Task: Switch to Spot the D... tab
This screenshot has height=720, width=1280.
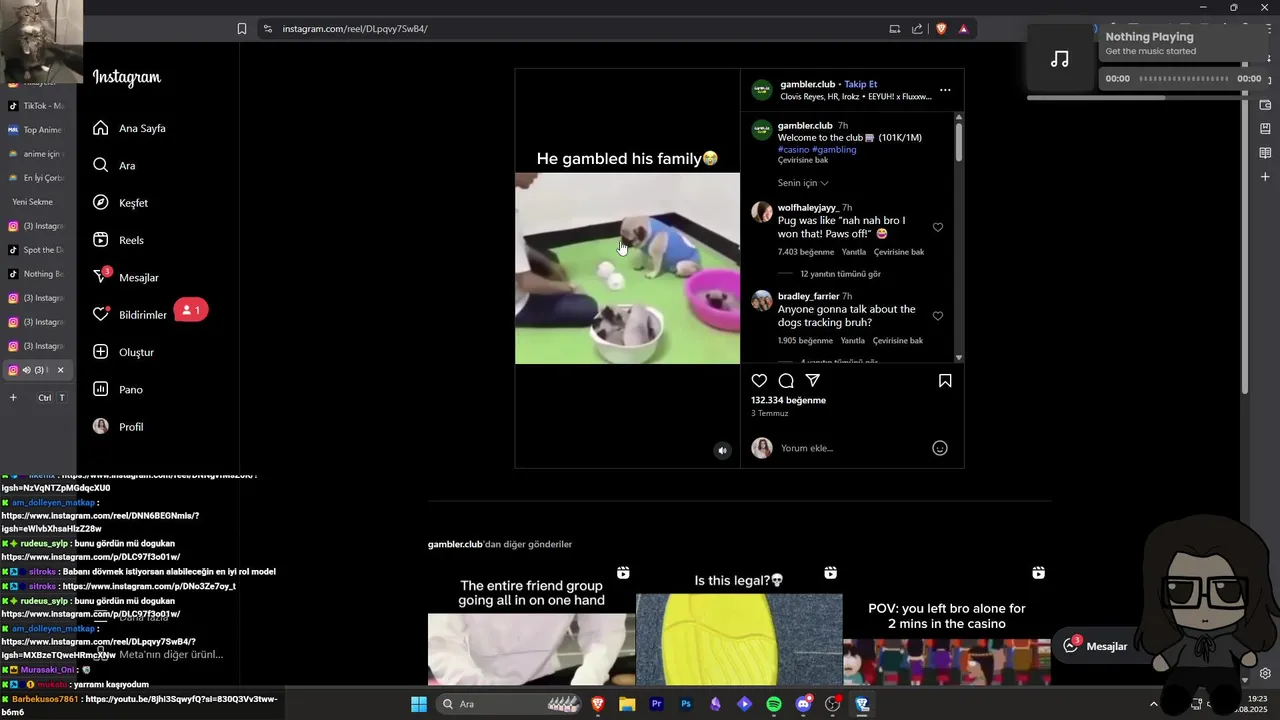Action: [x=36, y=250]
